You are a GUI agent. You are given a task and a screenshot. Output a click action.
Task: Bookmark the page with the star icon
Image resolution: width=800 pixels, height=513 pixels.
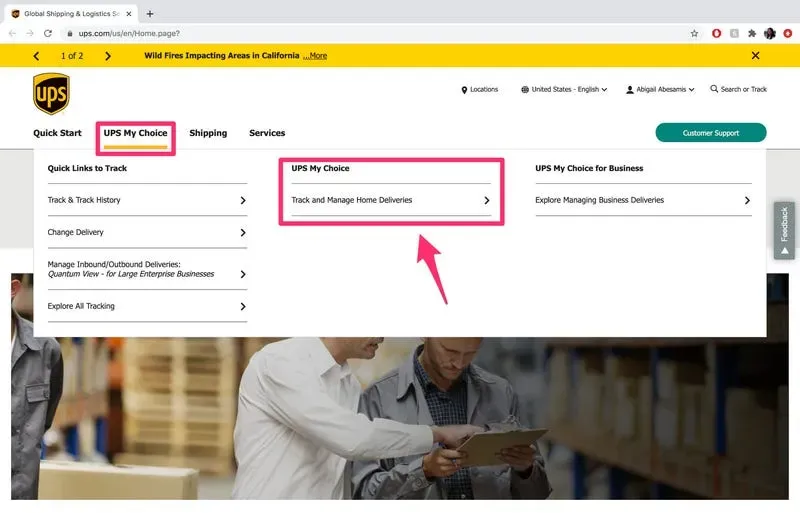tap(694, 34)
